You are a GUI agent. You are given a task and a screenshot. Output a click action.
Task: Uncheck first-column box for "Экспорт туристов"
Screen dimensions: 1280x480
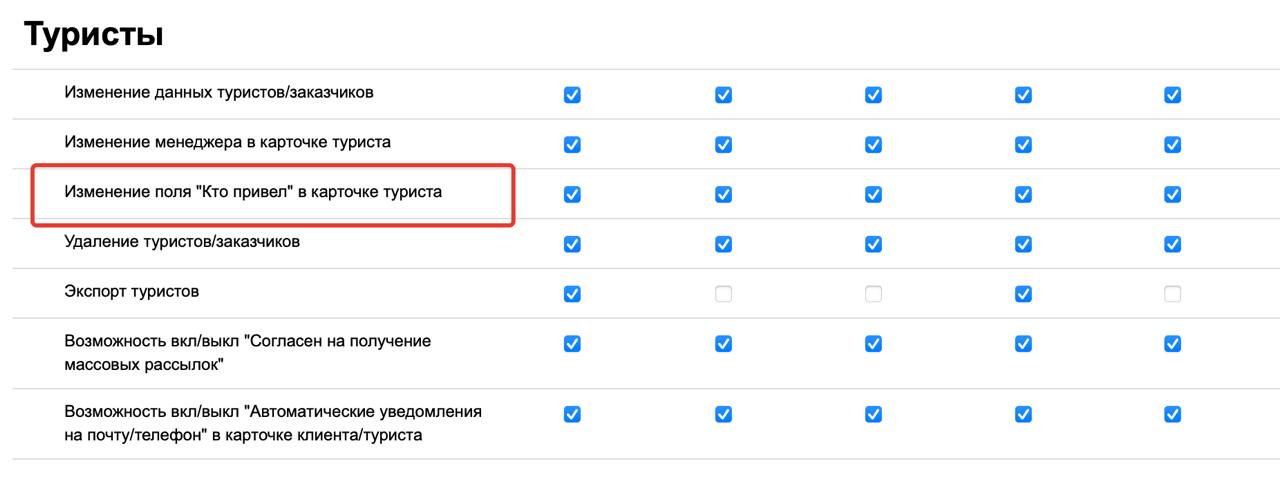pos(572,294)
